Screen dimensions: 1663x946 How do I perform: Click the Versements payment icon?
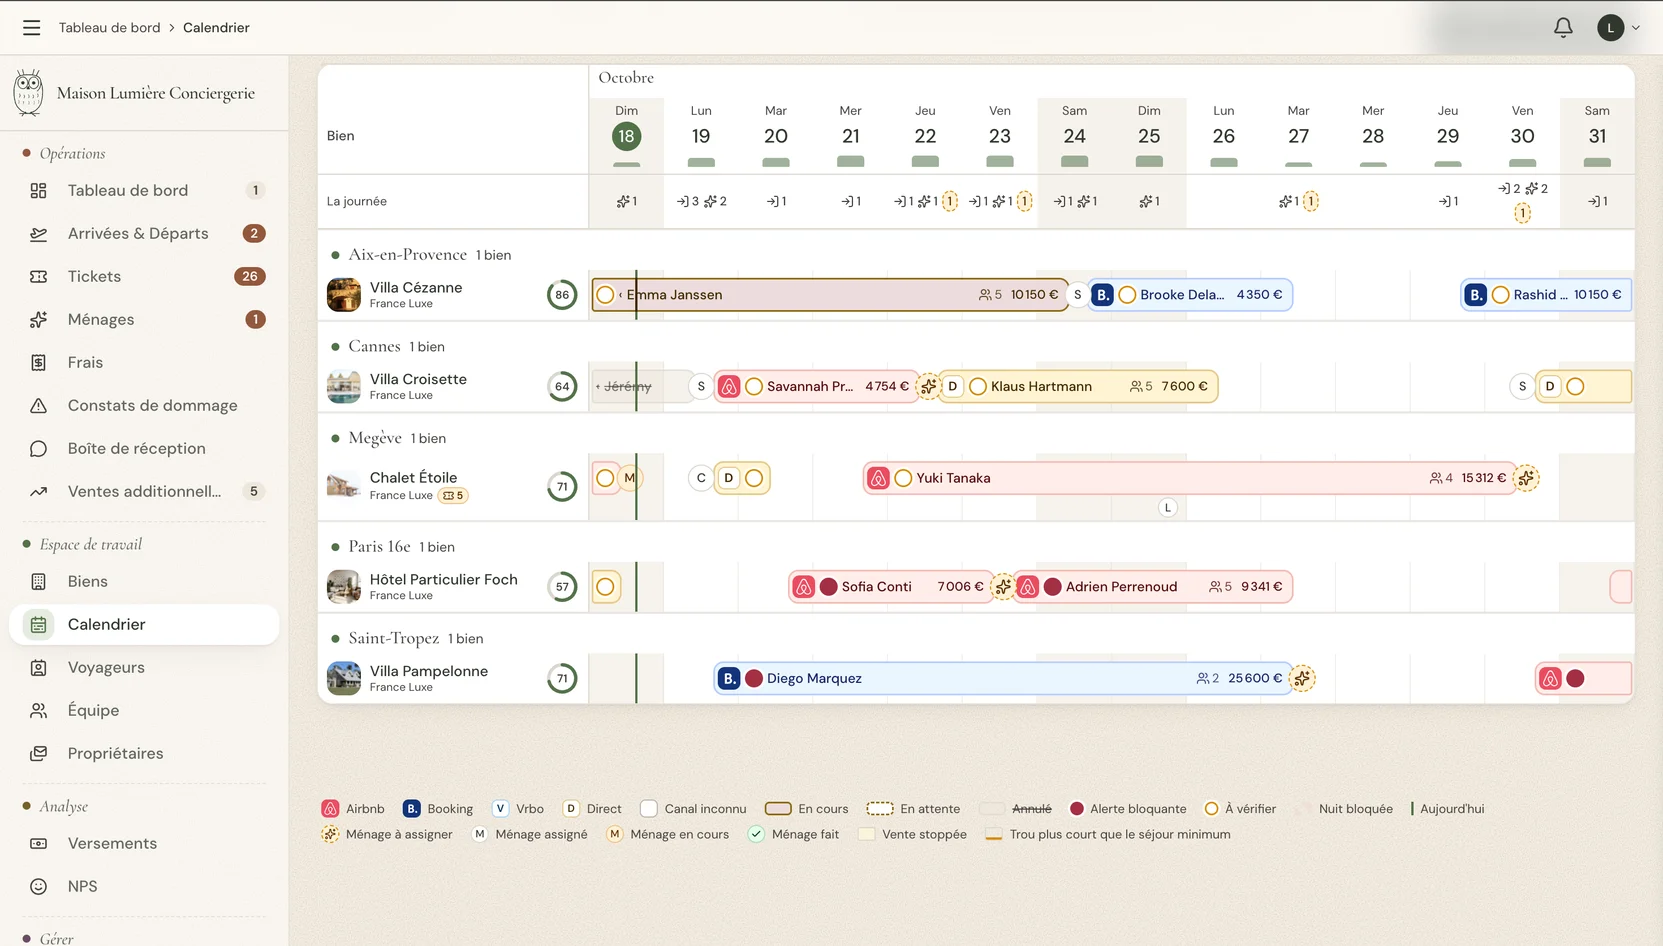(39, 844)
